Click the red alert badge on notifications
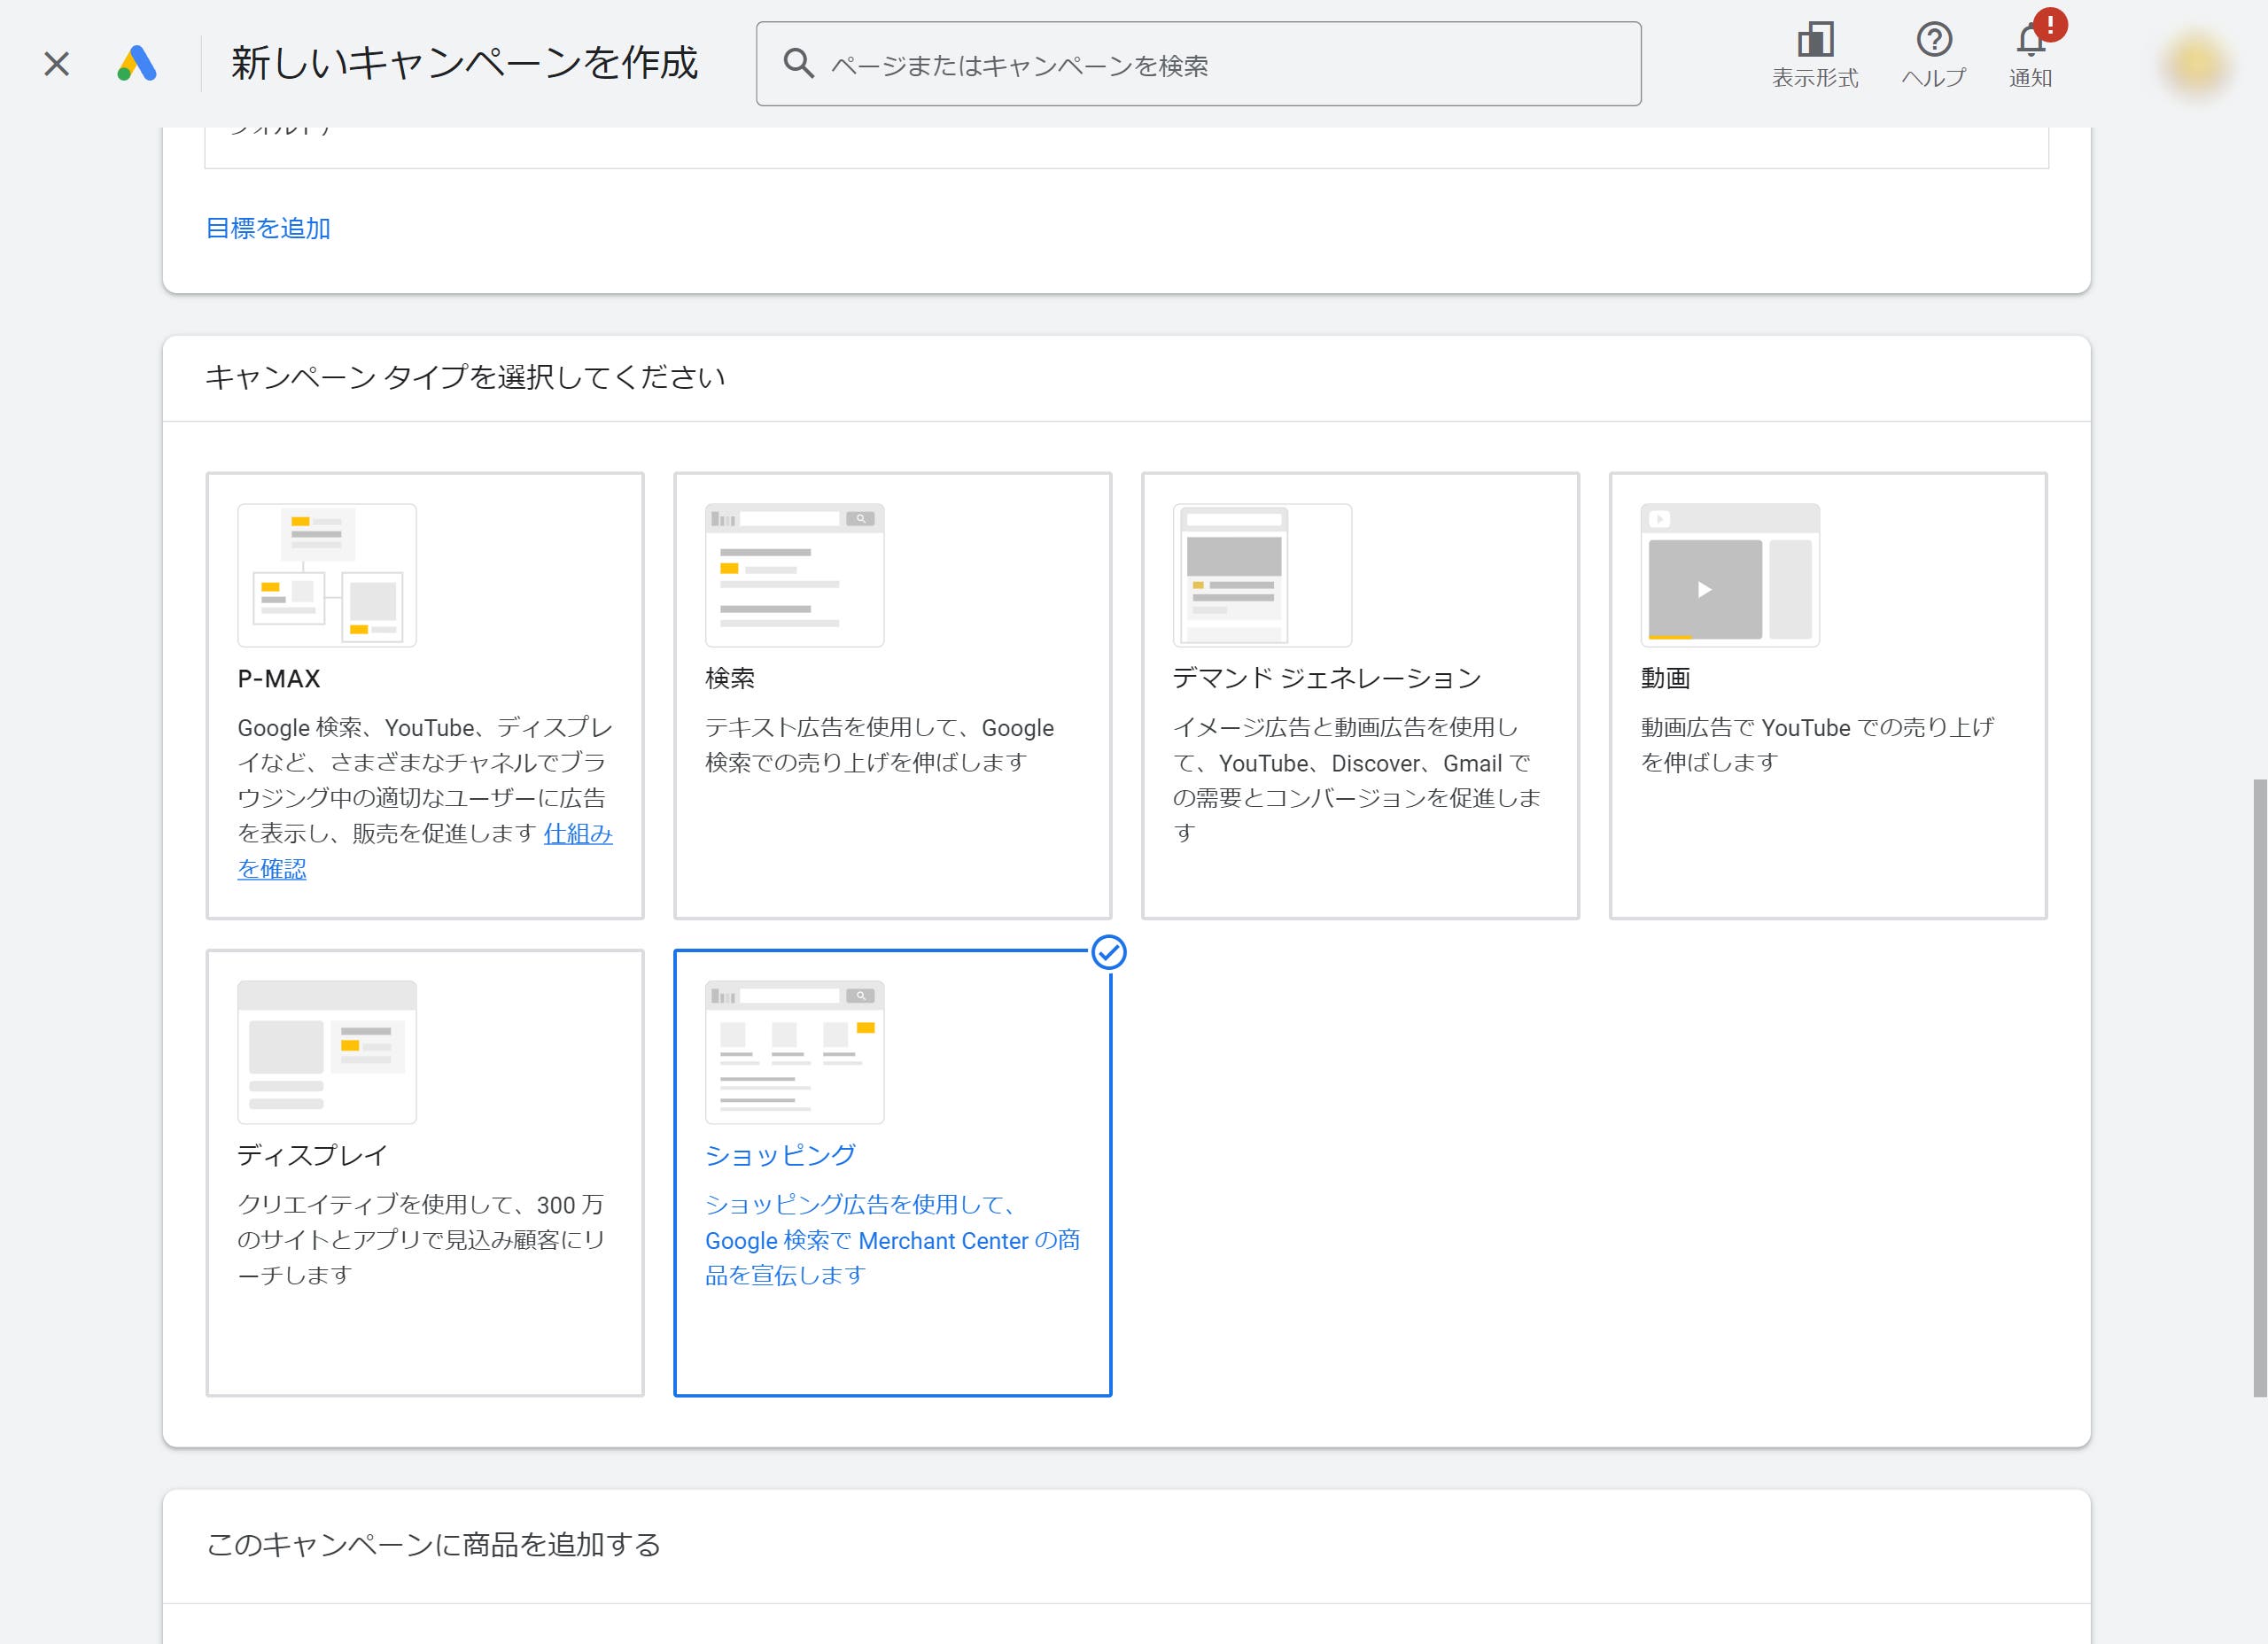Image resolution: width=2268 pixels, height=1644 pixels. tap(2050, 25)
